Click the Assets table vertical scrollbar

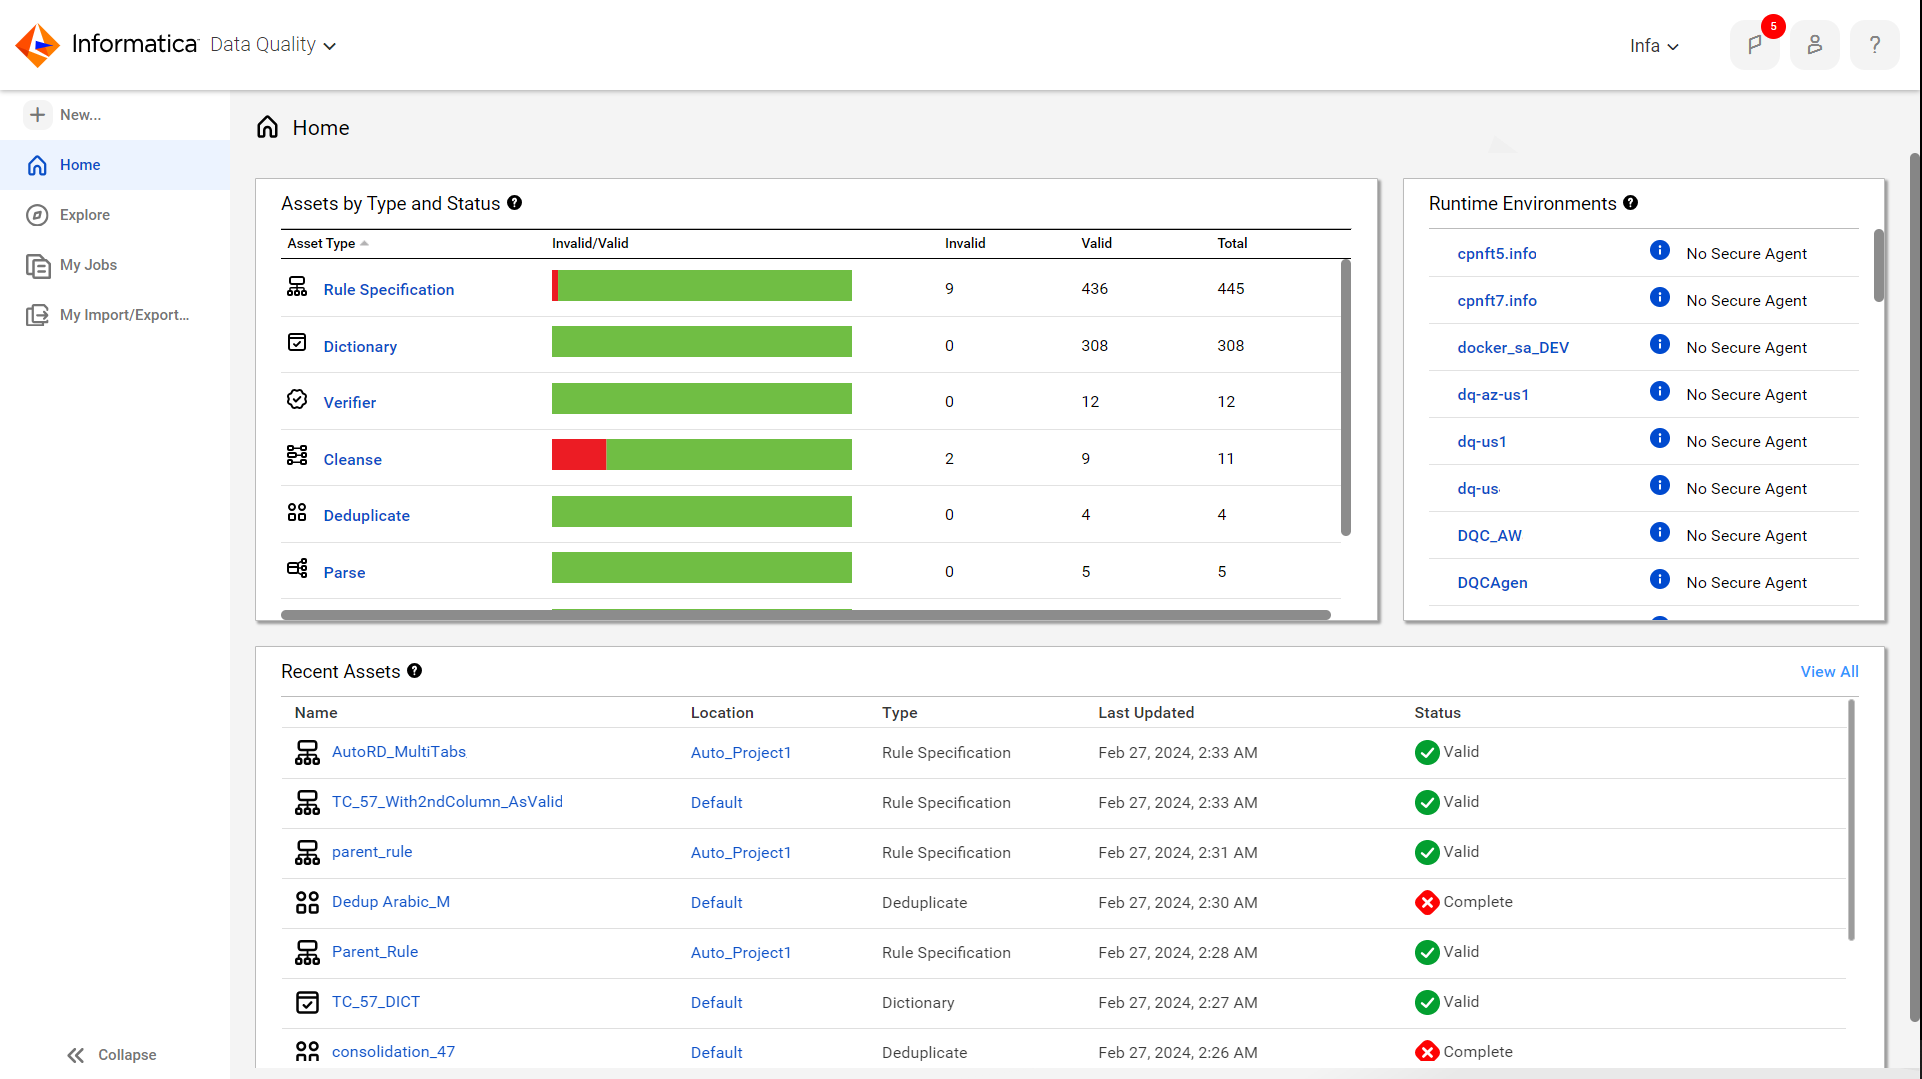(1345, 398)
